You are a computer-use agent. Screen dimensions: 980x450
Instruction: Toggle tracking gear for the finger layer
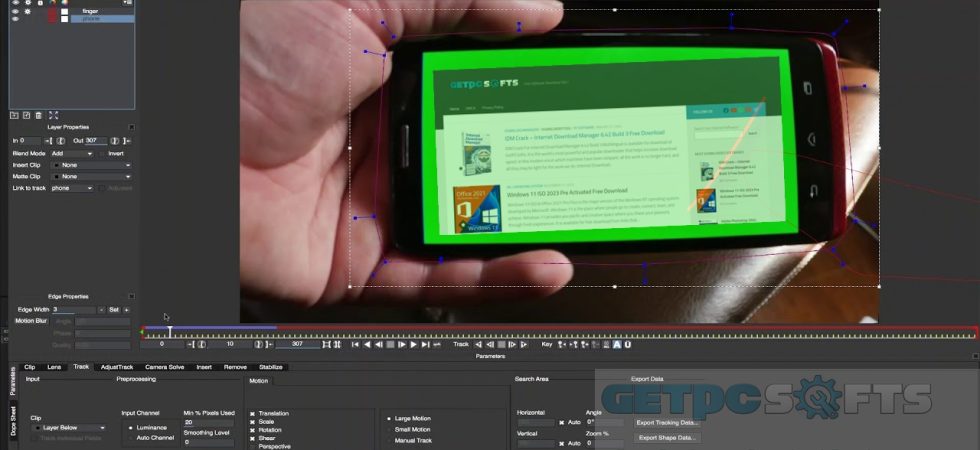pyautogui.click(x=28, y=11)
